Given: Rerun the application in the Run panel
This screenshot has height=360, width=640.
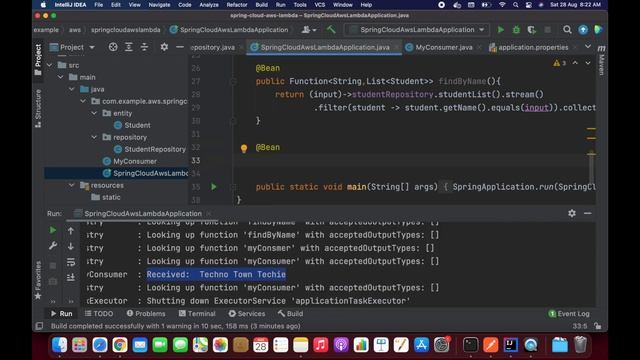Looking at the screenshot, I should click(x=53, y=230).
